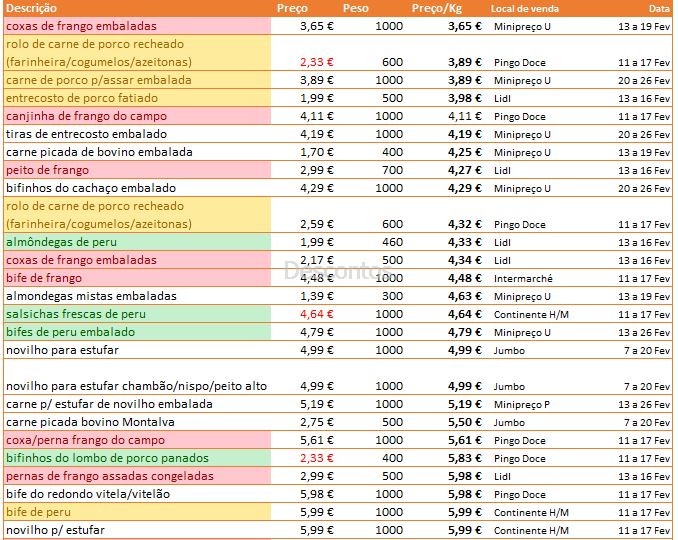The width and height of the screenshot is (678, 540).
Task: Click the 2,75 € price cell
Action: pos(317,422)
